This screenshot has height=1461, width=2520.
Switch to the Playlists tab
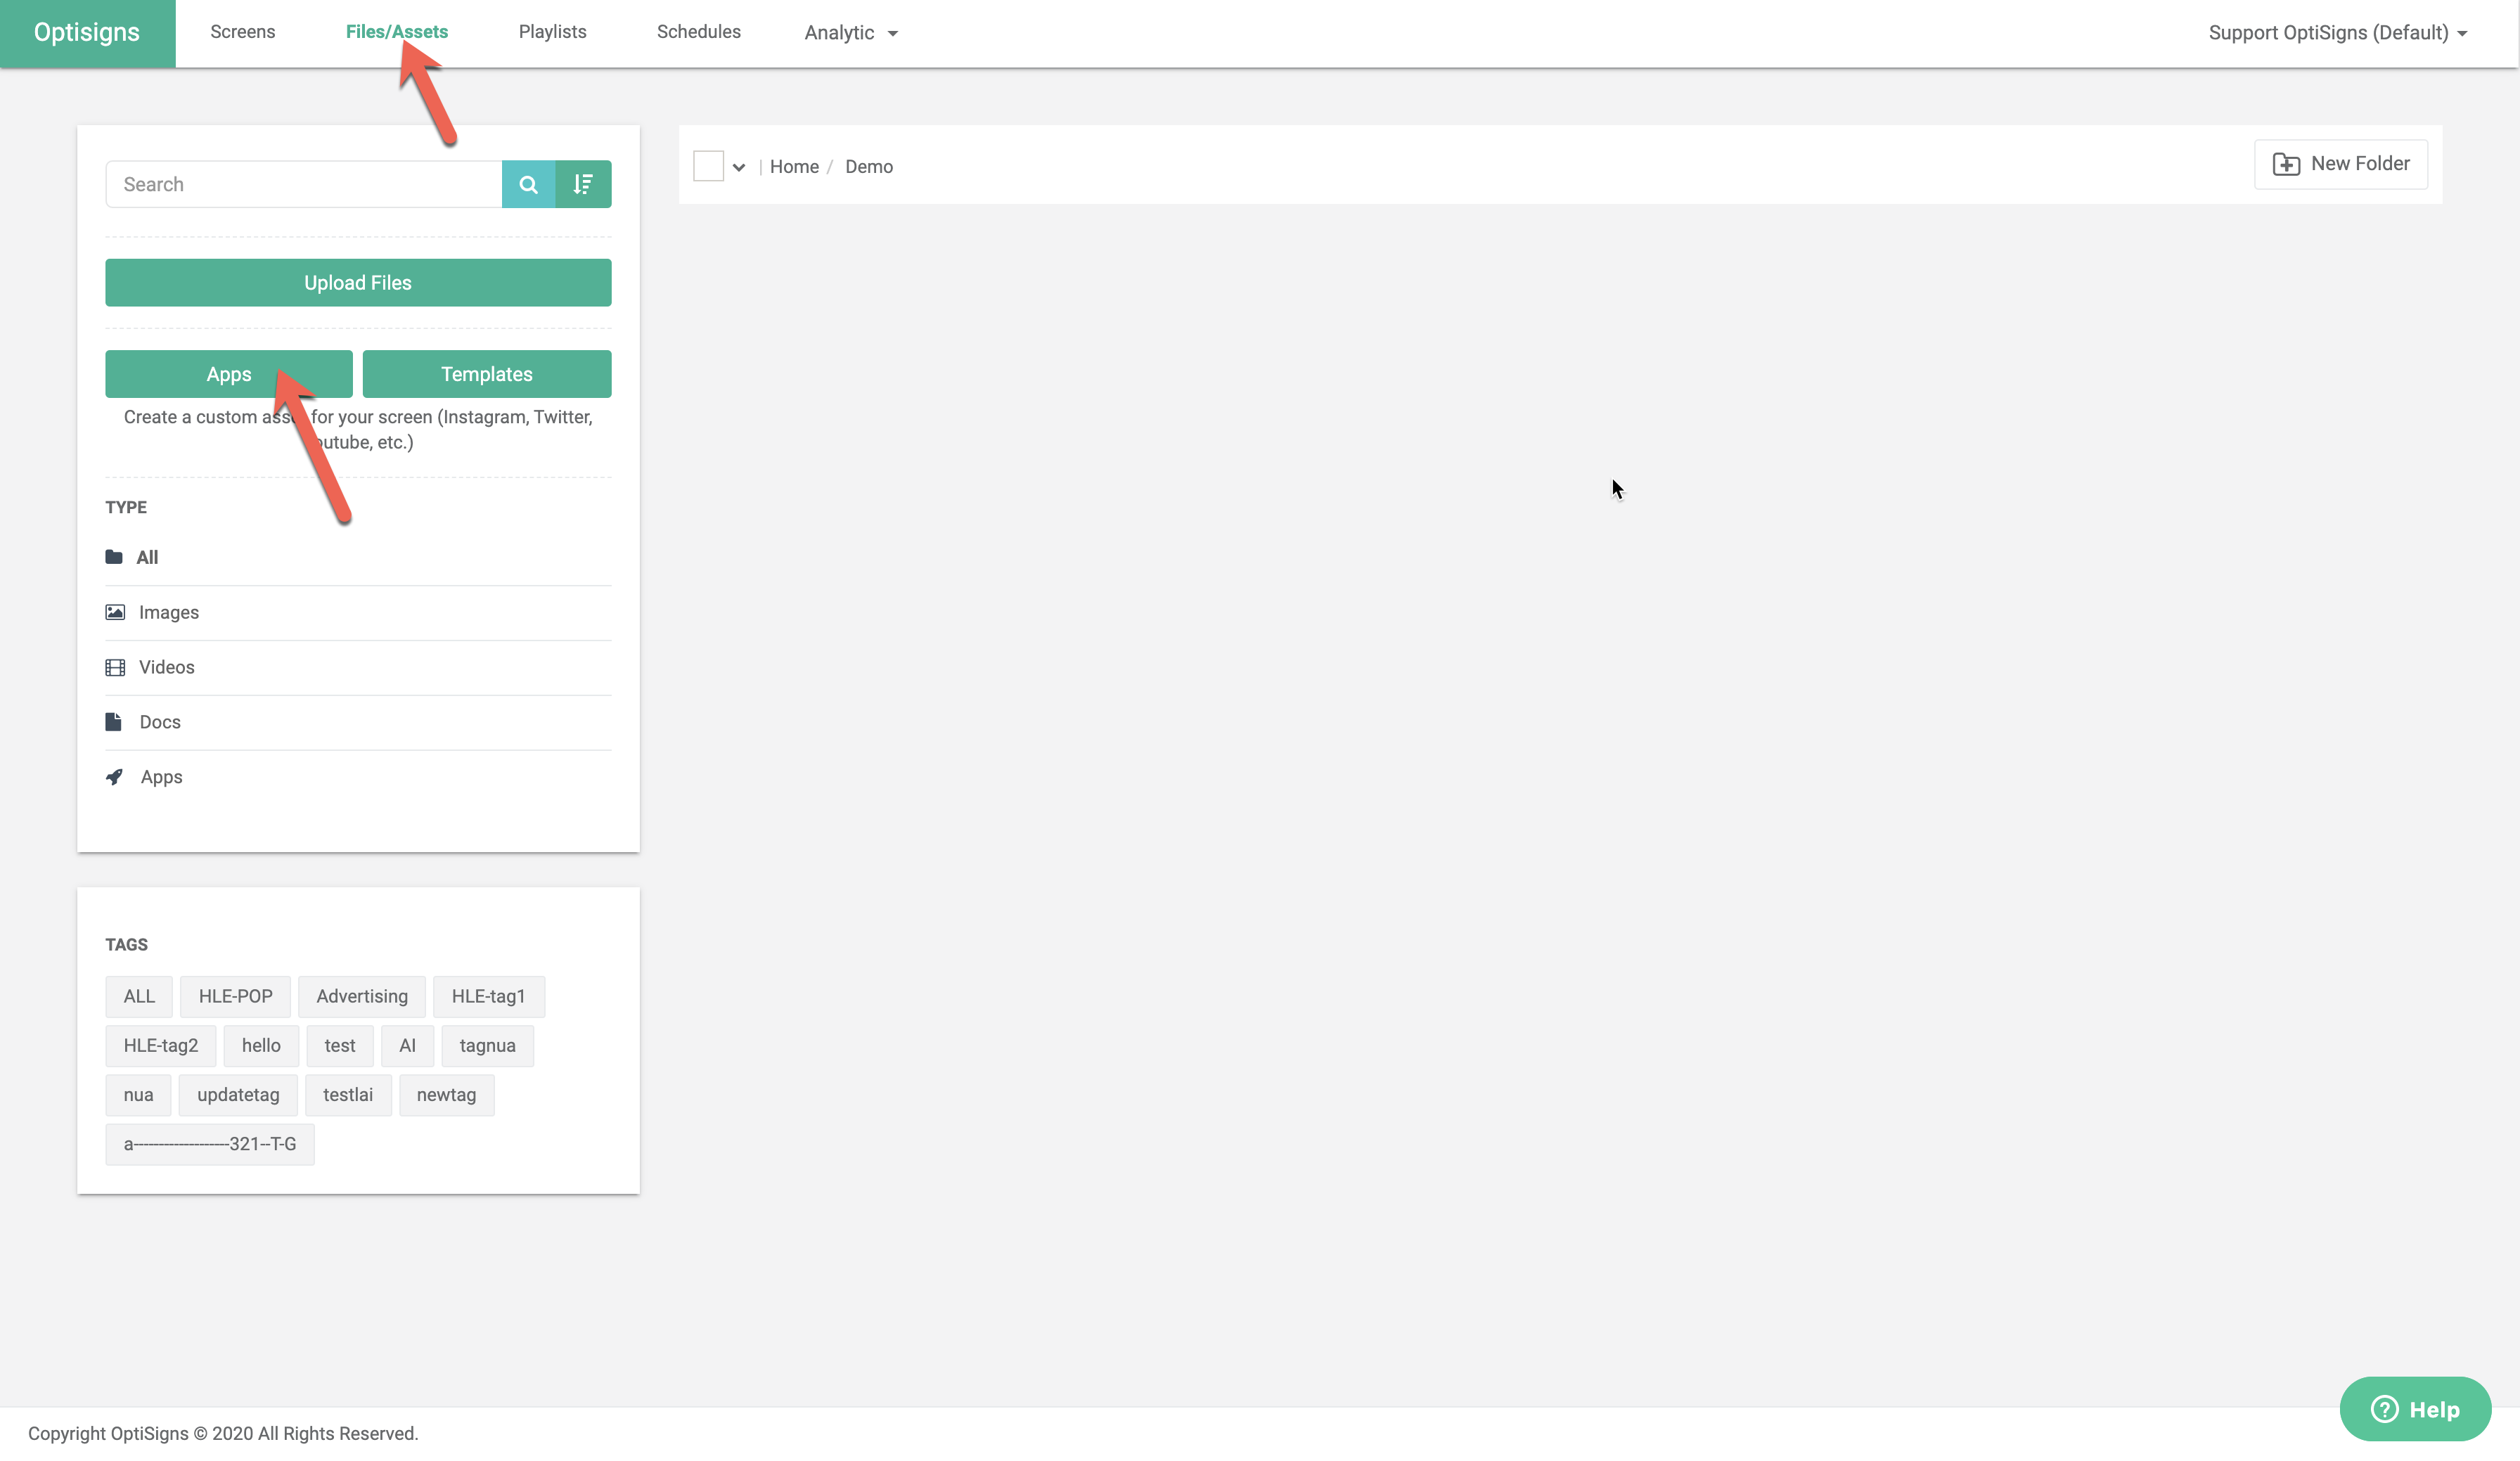coord(552,32)
